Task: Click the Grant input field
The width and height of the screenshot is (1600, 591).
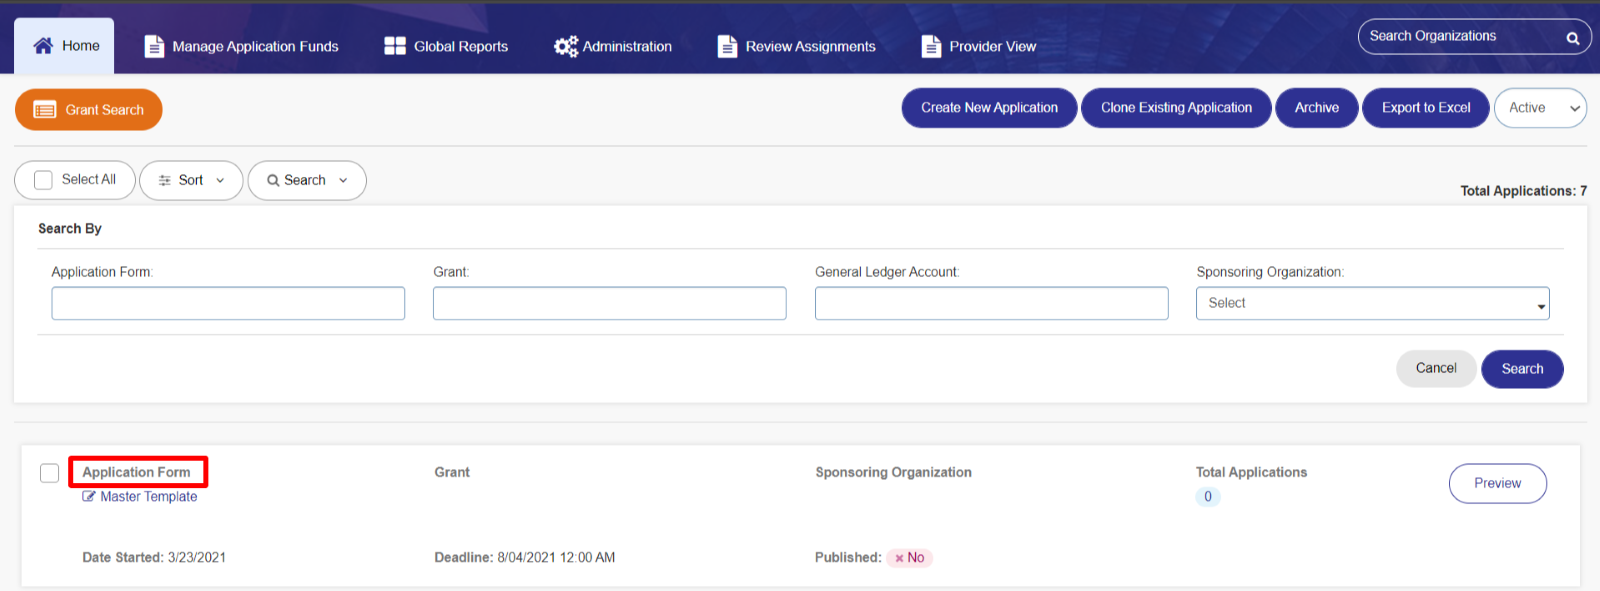Action: (x=610, y=303)
